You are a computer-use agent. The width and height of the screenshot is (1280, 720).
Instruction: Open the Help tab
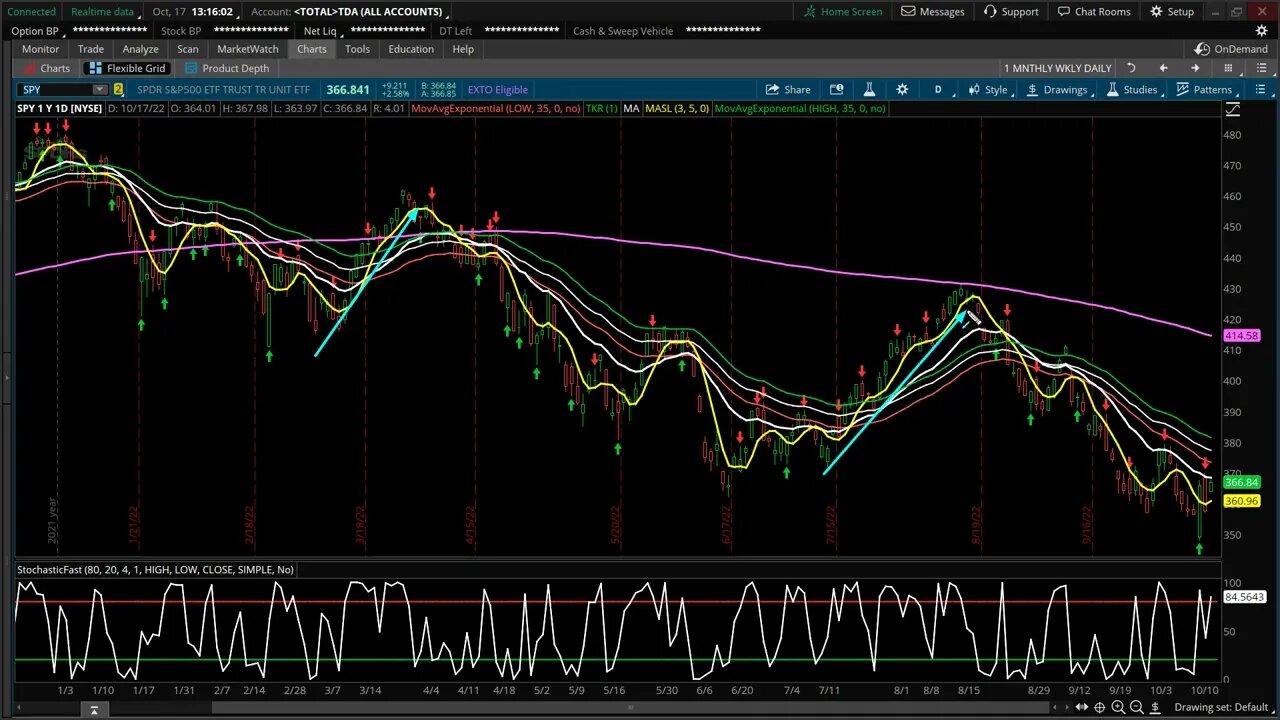(x=463, y=49)
